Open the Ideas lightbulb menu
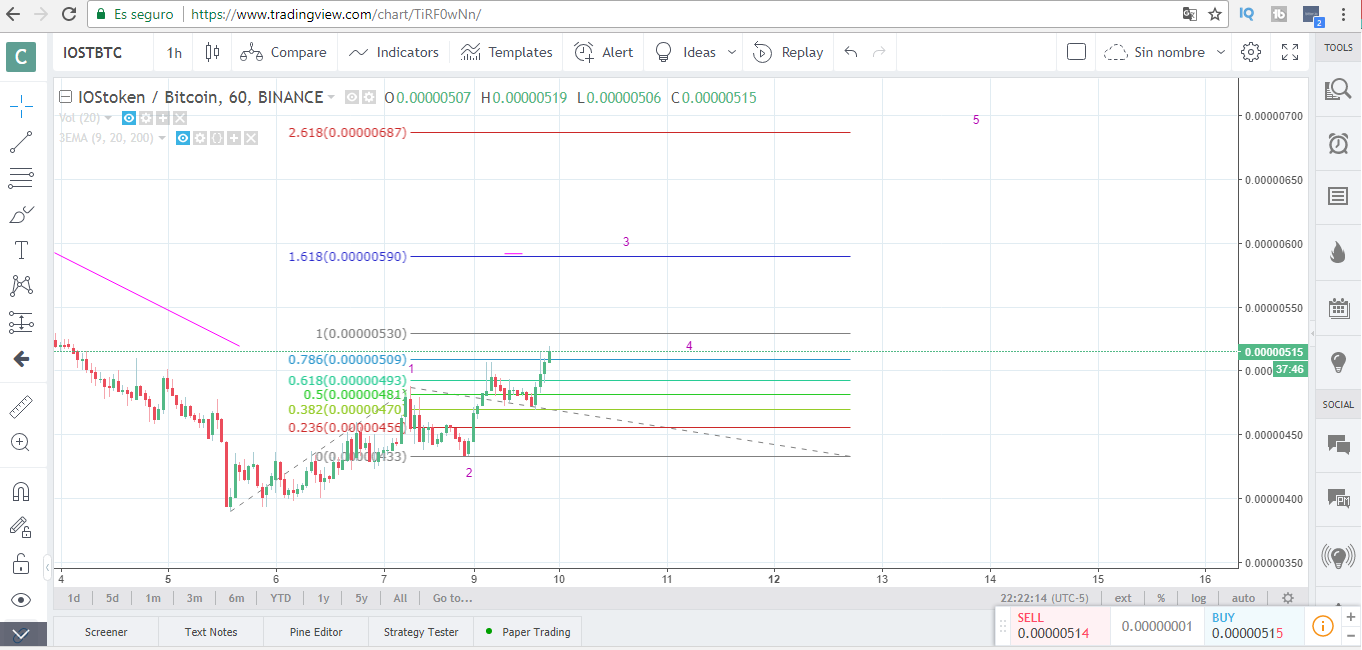Viewport: 1362px width, 650px height. coord(686,52)
